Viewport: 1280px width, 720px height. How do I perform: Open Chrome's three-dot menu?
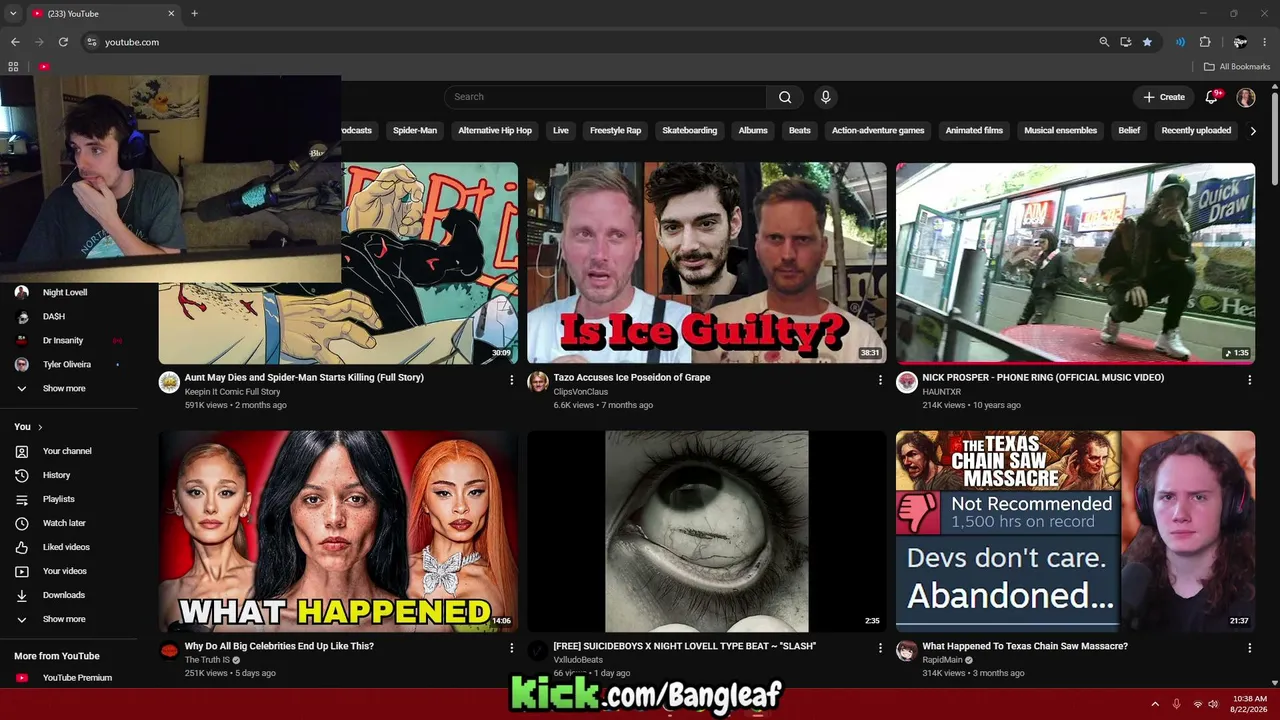click(1265, 42)
